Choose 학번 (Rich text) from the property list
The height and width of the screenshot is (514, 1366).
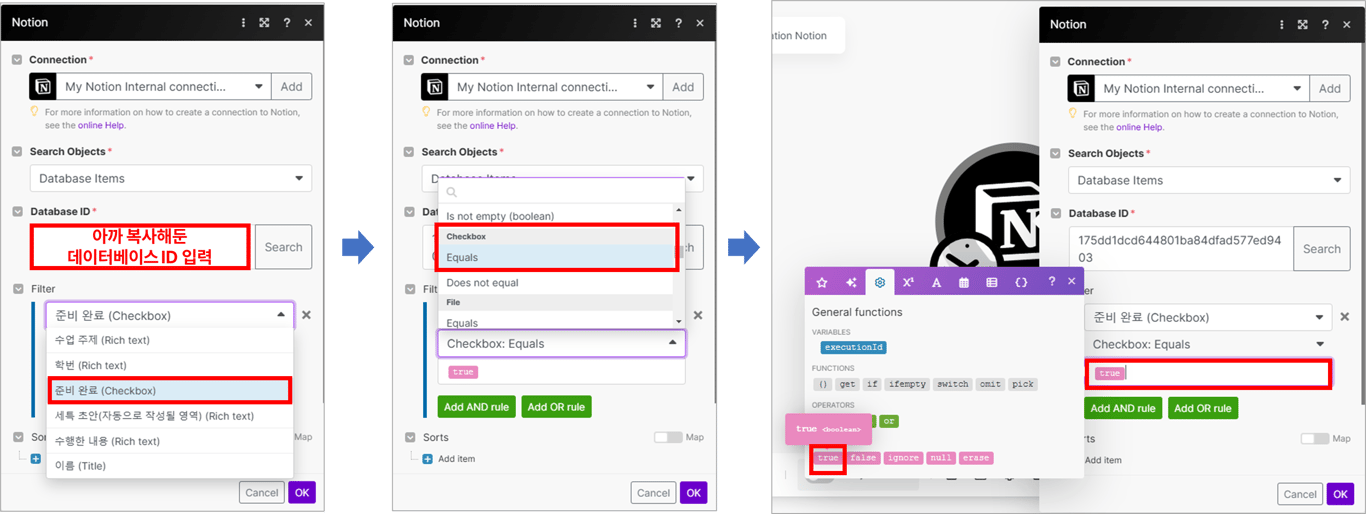170,365
